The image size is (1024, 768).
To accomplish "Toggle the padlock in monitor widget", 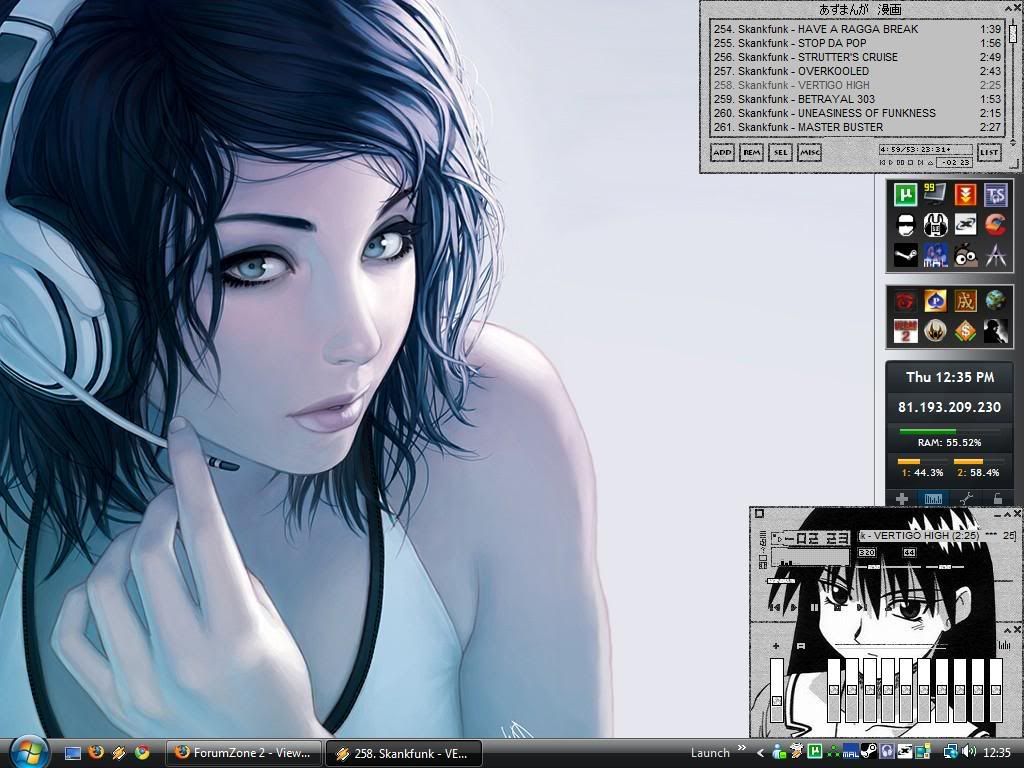I will (x=997, y=499).
